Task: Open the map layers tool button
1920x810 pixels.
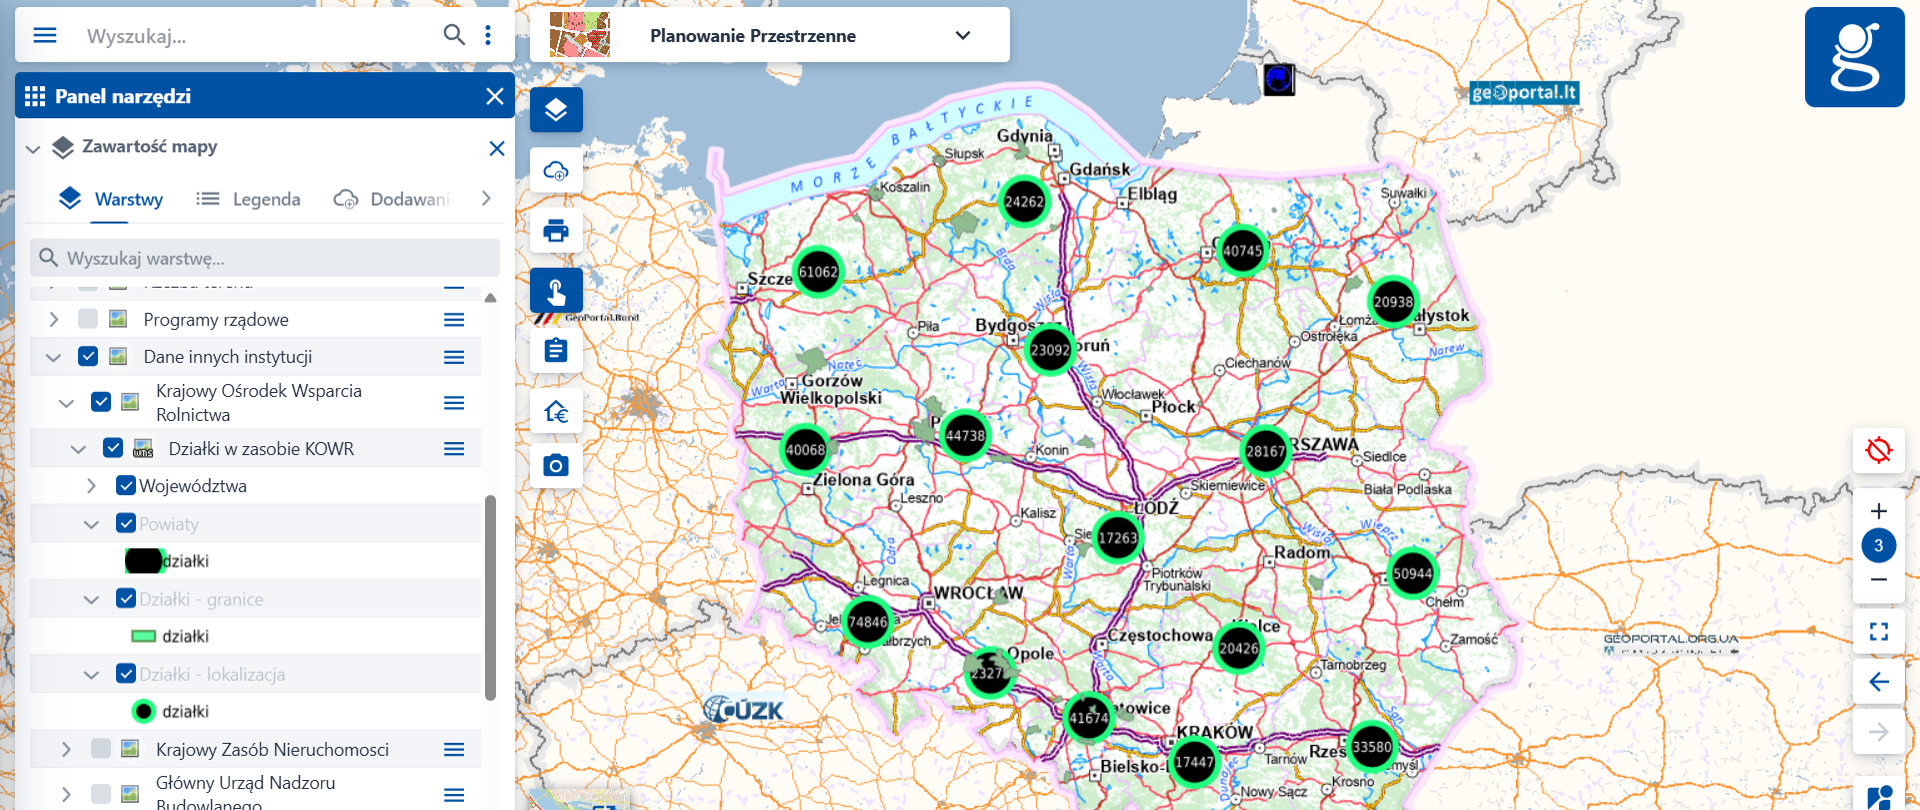Action: click(x=556, y=110)
